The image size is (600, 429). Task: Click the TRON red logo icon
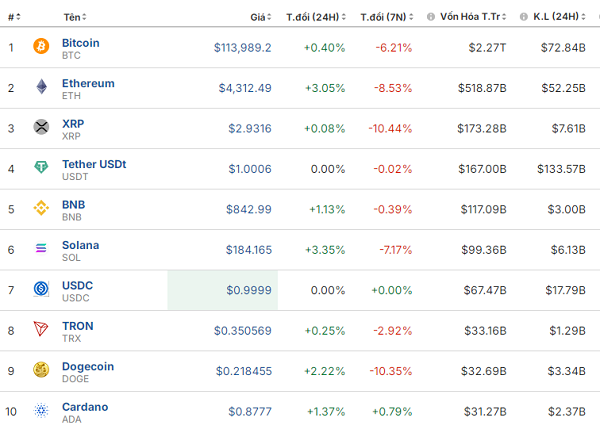(41, 329)
